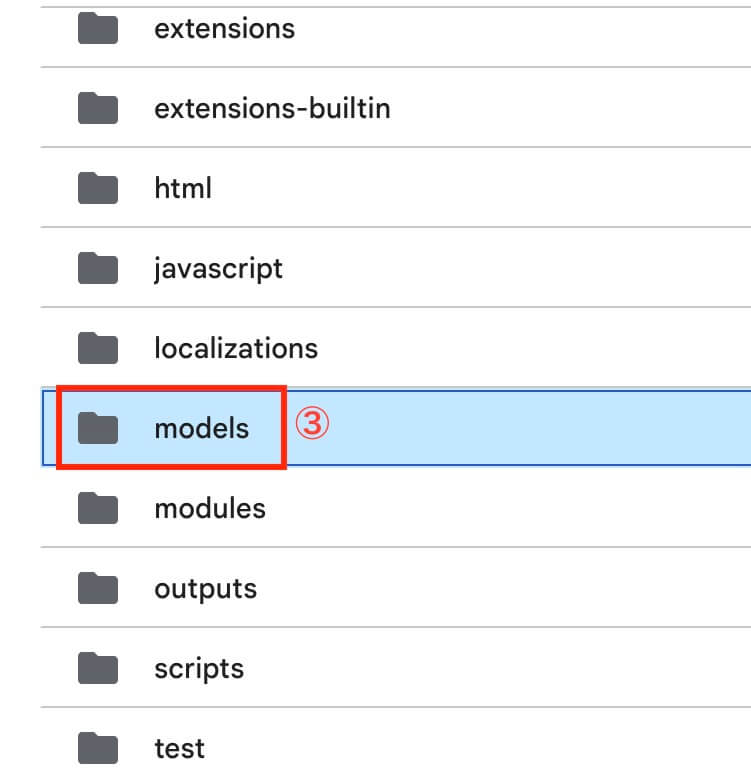Select the extensions-builtin folder name
The image size is (751, 775).
click(272, 108)
